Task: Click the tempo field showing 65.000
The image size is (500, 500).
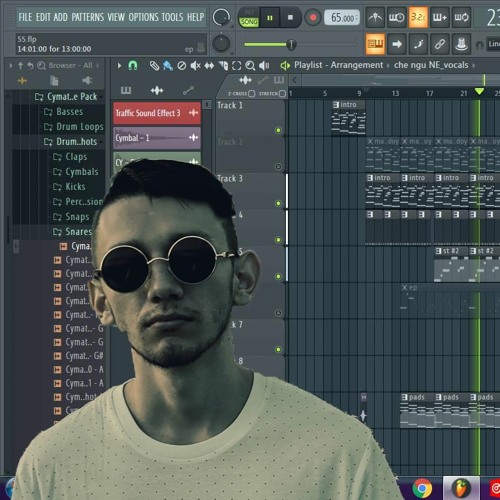Action: pyautogui.click(x=342, y=18)
